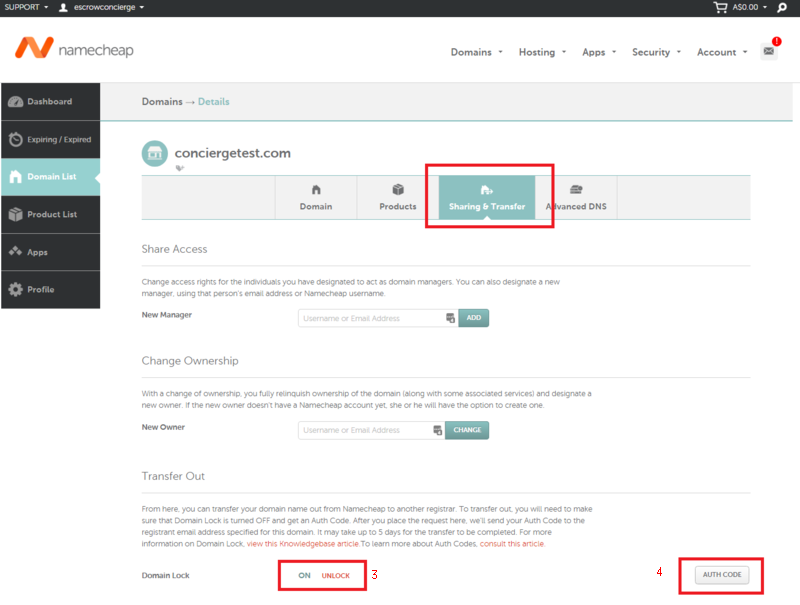This screenshot has height=605, width=800.
Task: Expand the Domains dropdown menu
Action: point(476,52)
